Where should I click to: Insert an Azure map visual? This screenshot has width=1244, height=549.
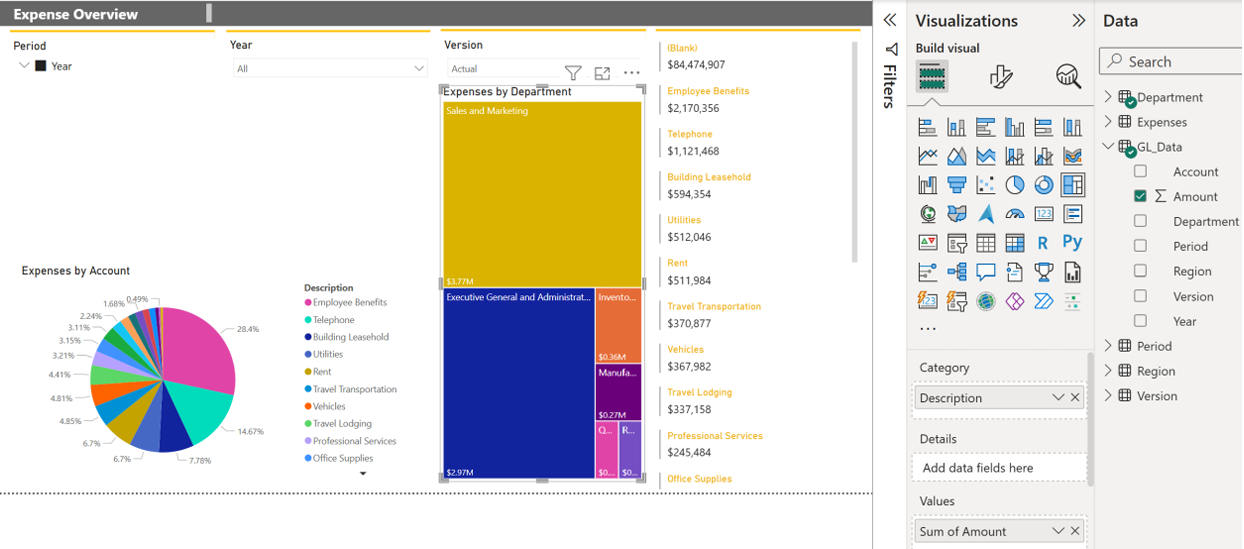985,214
